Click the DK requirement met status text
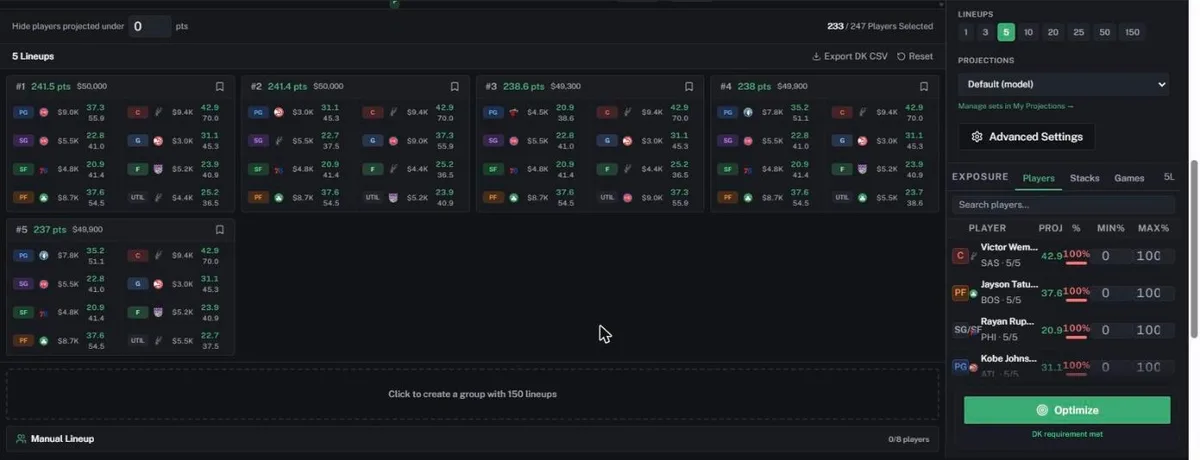1200x460 pixels. [1067, 434]
